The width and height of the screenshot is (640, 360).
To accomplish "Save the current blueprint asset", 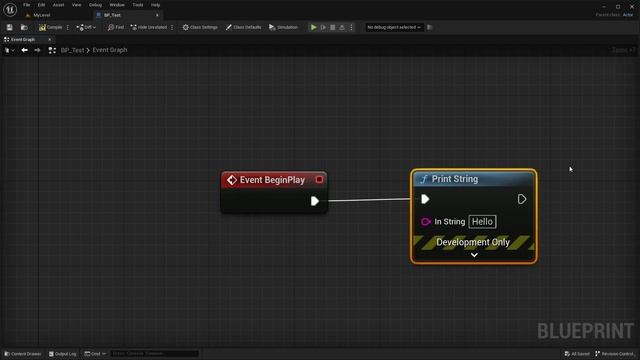I will [x=9, y=27].
